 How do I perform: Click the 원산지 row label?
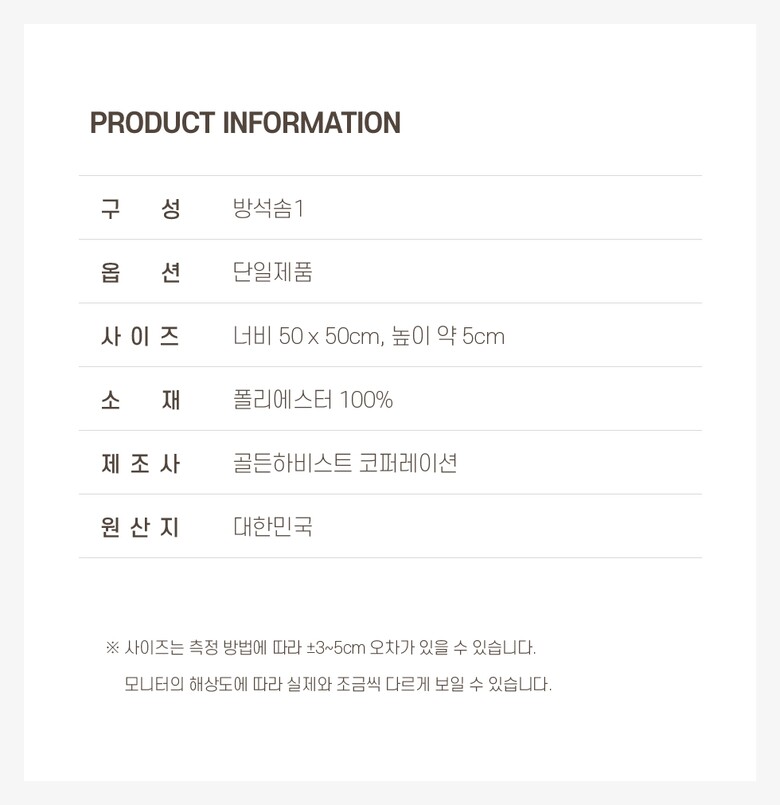point(141,527)
